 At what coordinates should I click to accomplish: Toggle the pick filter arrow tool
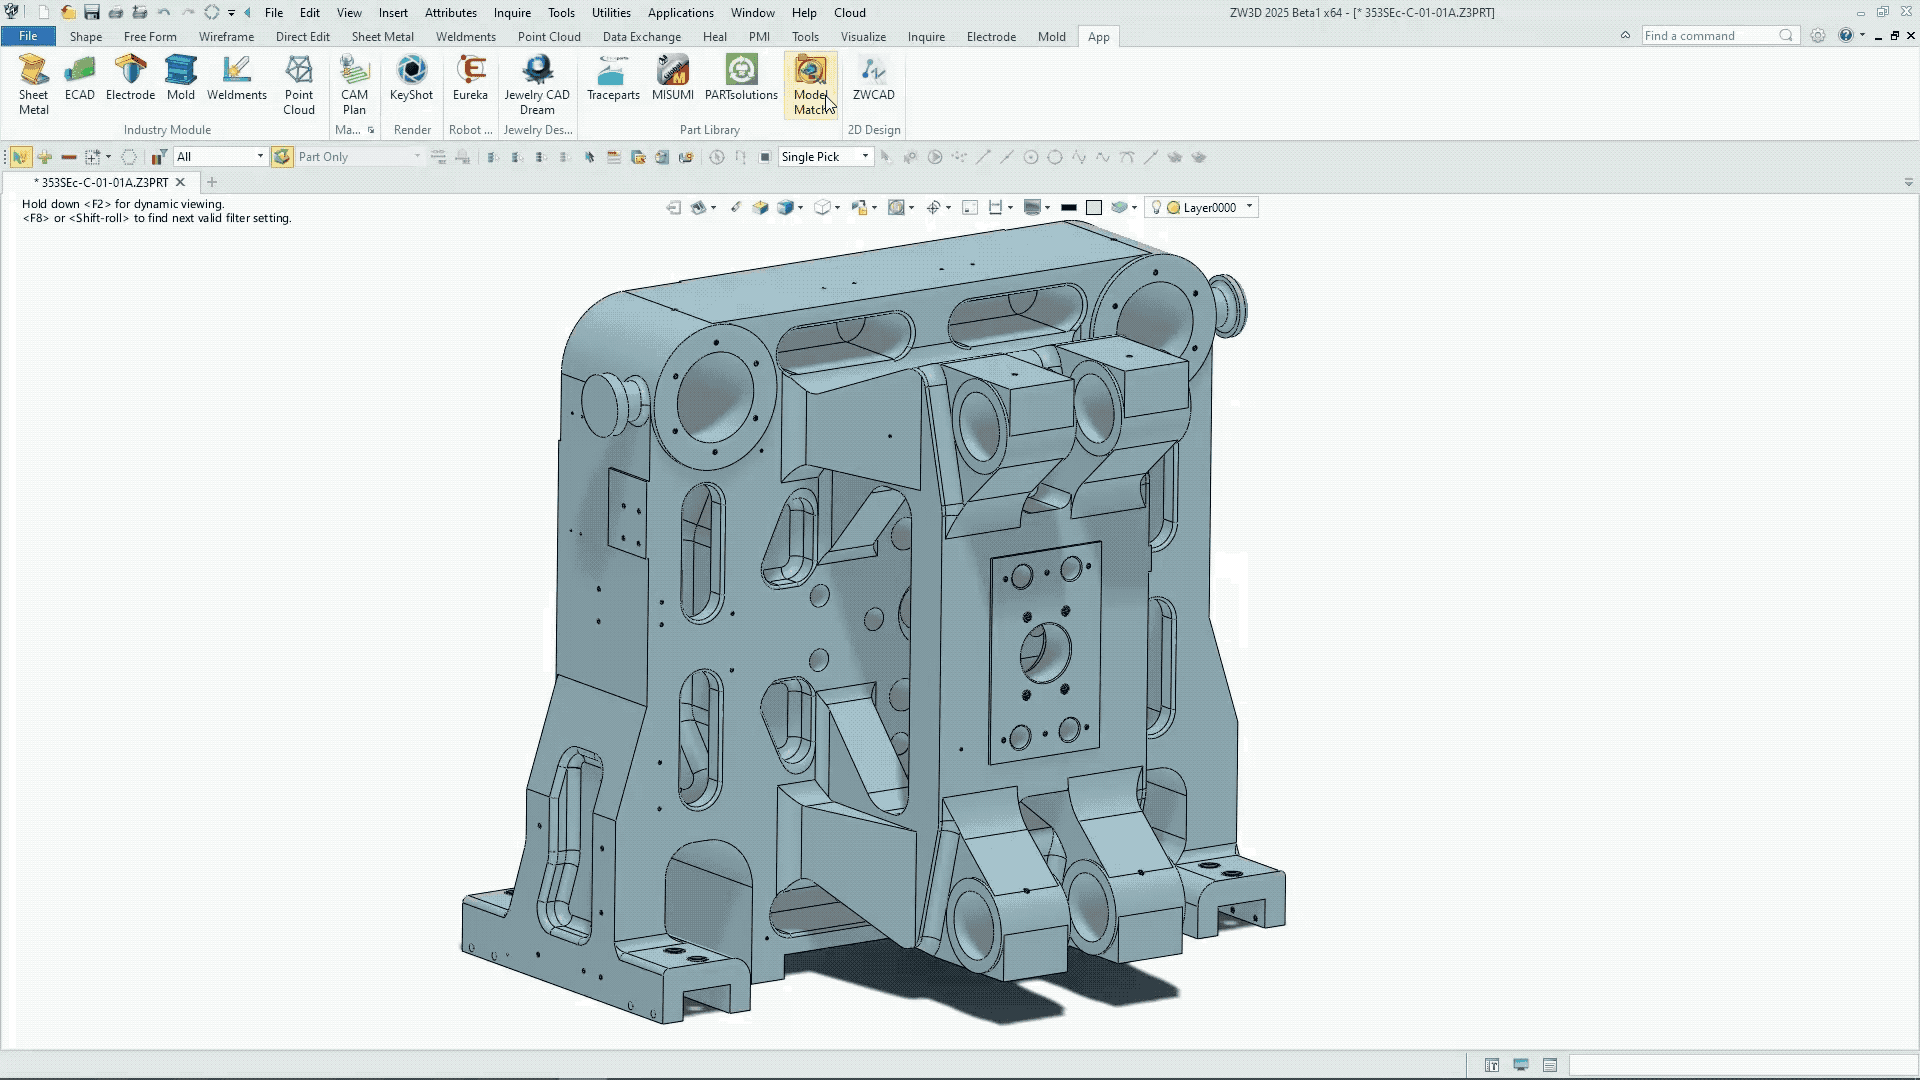(x=20, y=157)
